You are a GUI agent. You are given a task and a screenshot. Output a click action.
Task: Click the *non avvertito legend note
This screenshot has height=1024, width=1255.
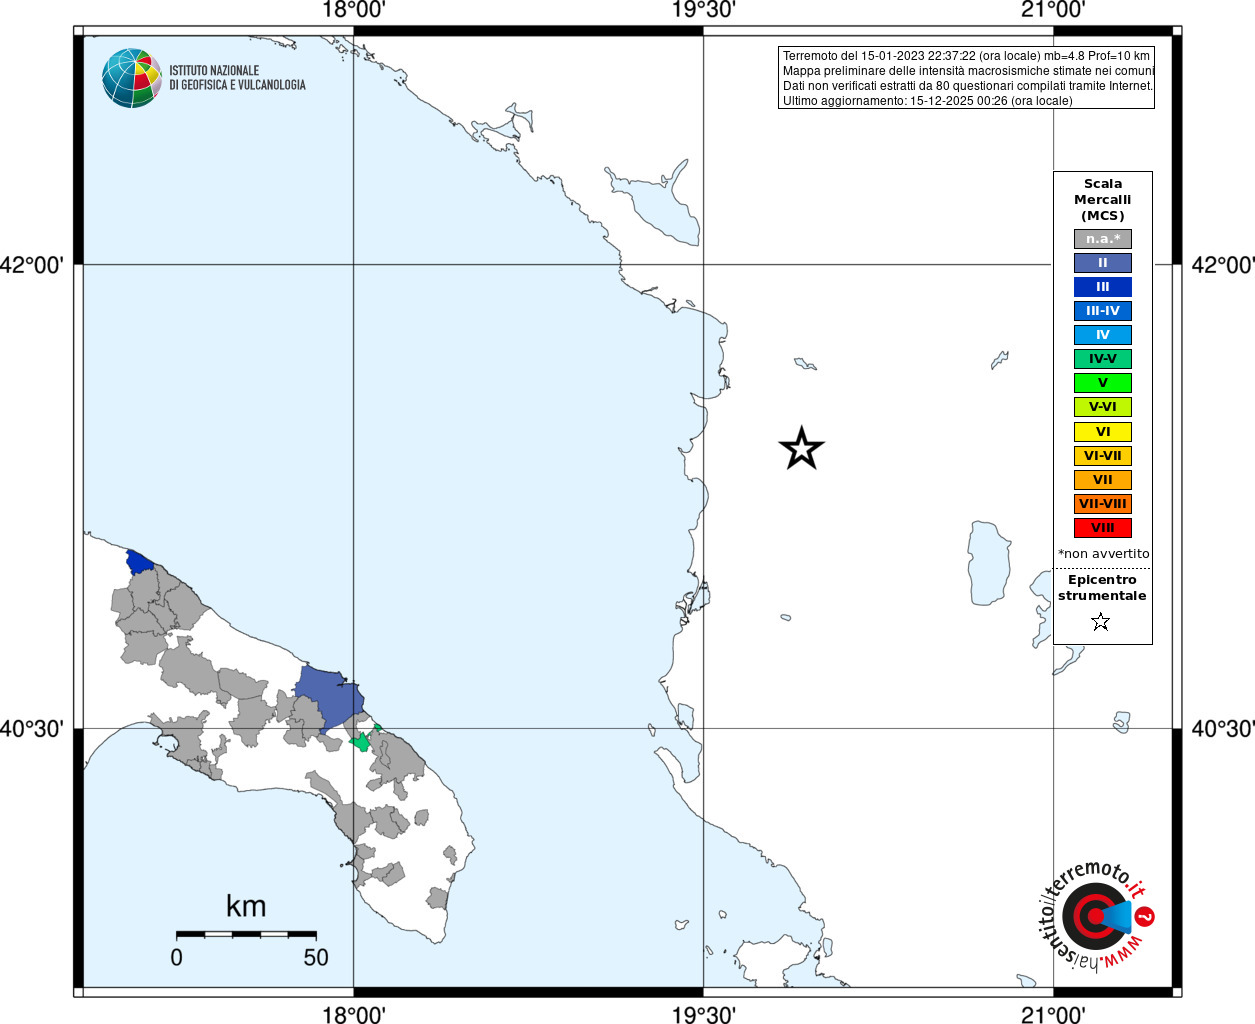(1103, 554)
